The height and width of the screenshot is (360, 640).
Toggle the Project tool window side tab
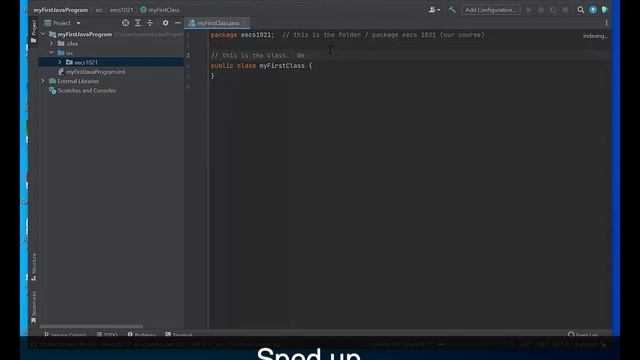pos(33,31)
